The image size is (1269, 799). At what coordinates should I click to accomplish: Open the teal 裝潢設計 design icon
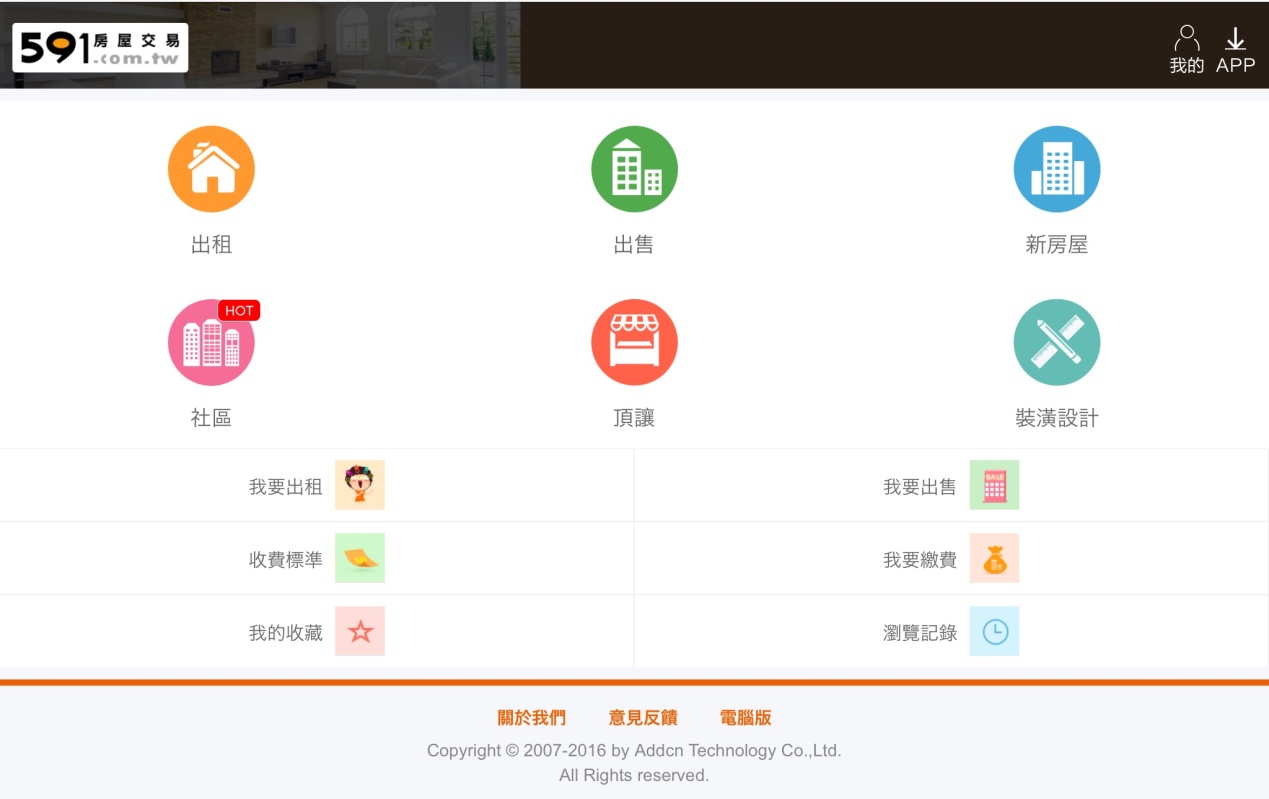[1056, 343]
